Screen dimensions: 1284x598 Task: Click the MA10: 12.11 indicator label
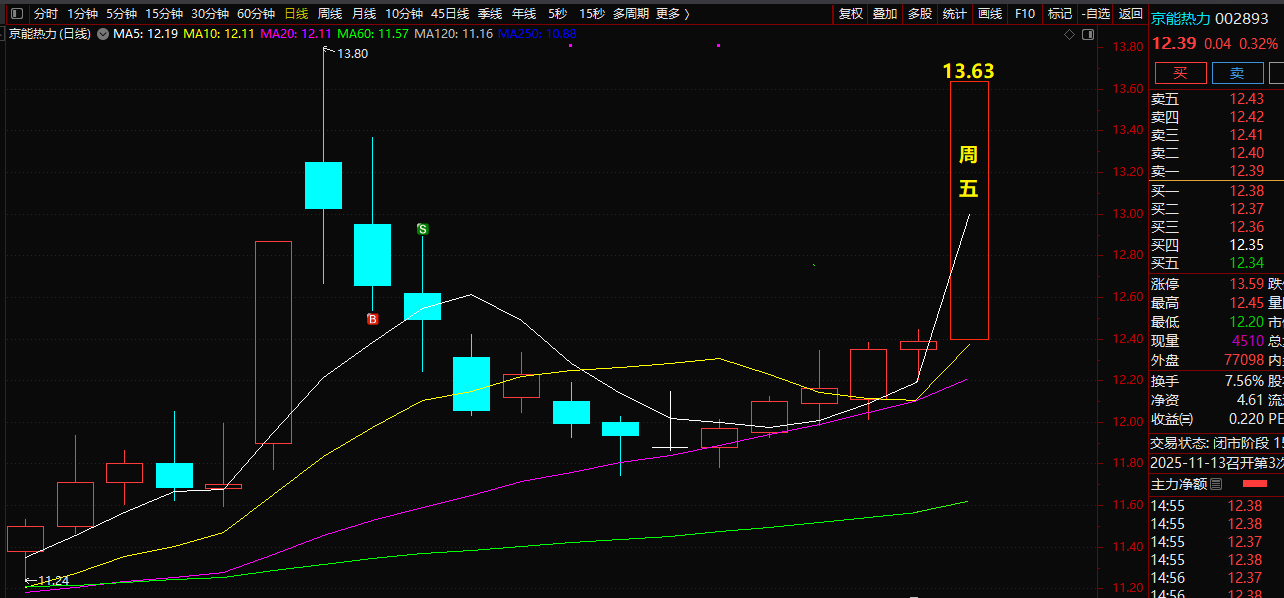(x=219, y=34)
